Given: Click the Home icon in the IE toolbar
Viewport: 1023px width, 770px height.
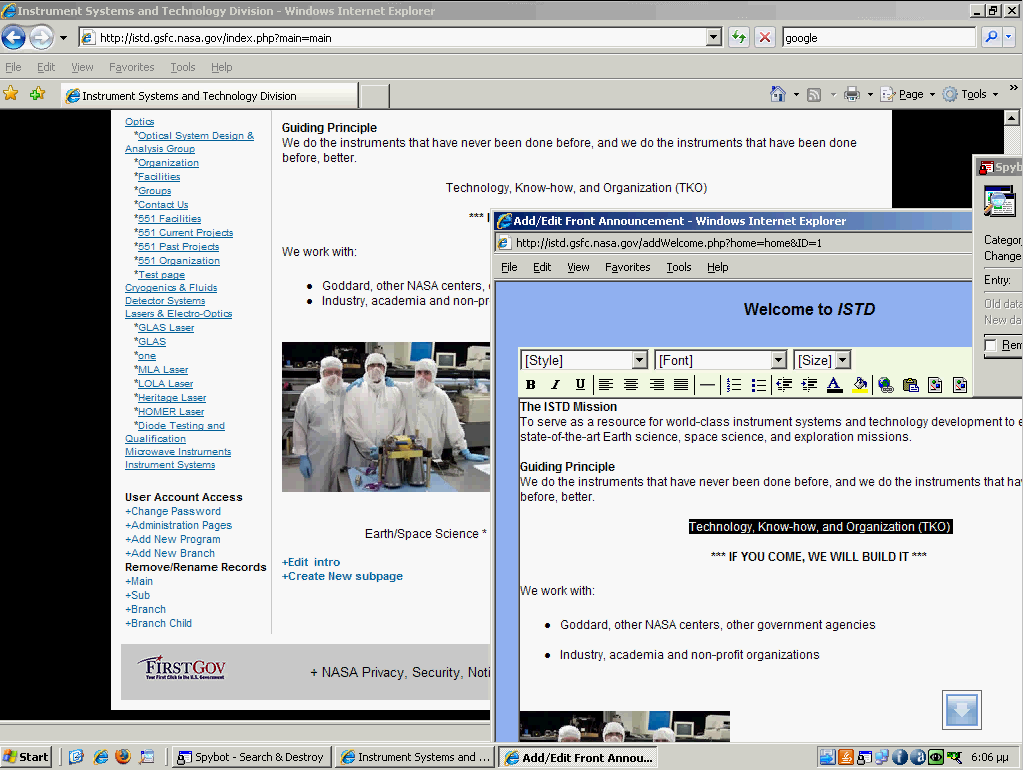Looking at the screenshot, I should 778,94.
